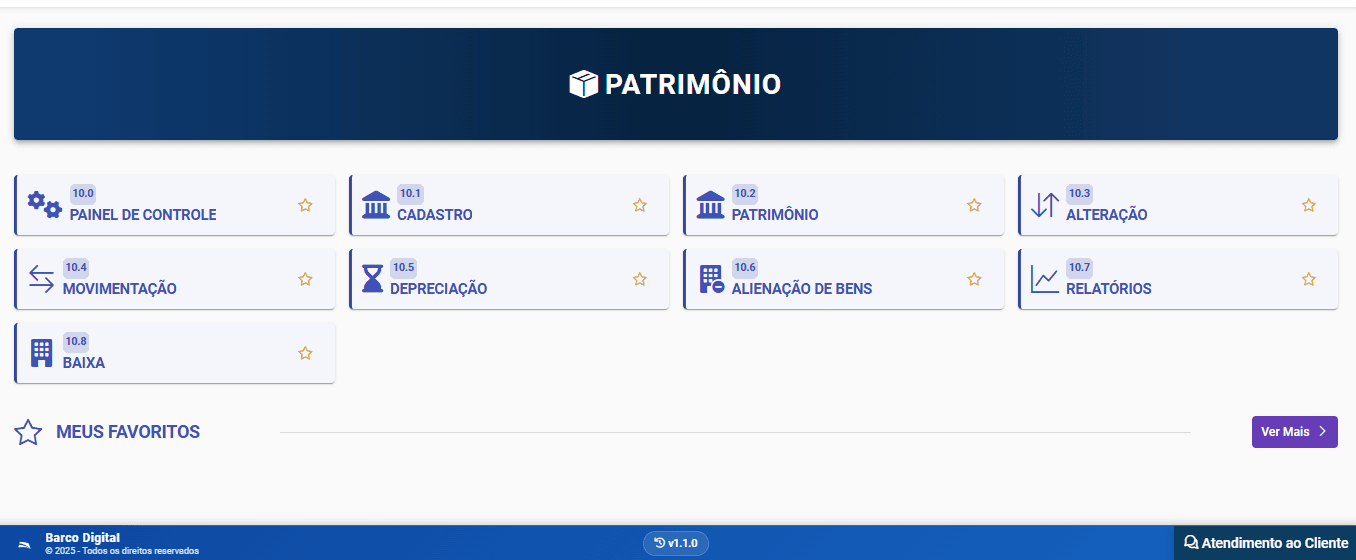
Task: Open the Depreciação module label
Action: 438,289
